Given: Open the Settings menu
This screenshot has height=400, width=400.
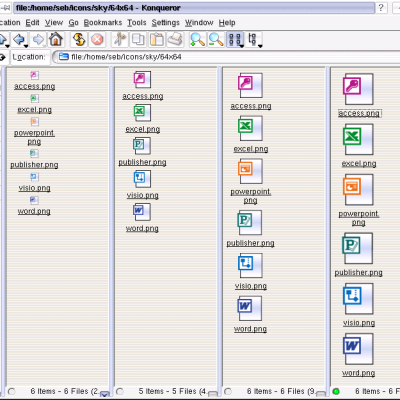Looking at the screenshot, I should pos(166,23).
